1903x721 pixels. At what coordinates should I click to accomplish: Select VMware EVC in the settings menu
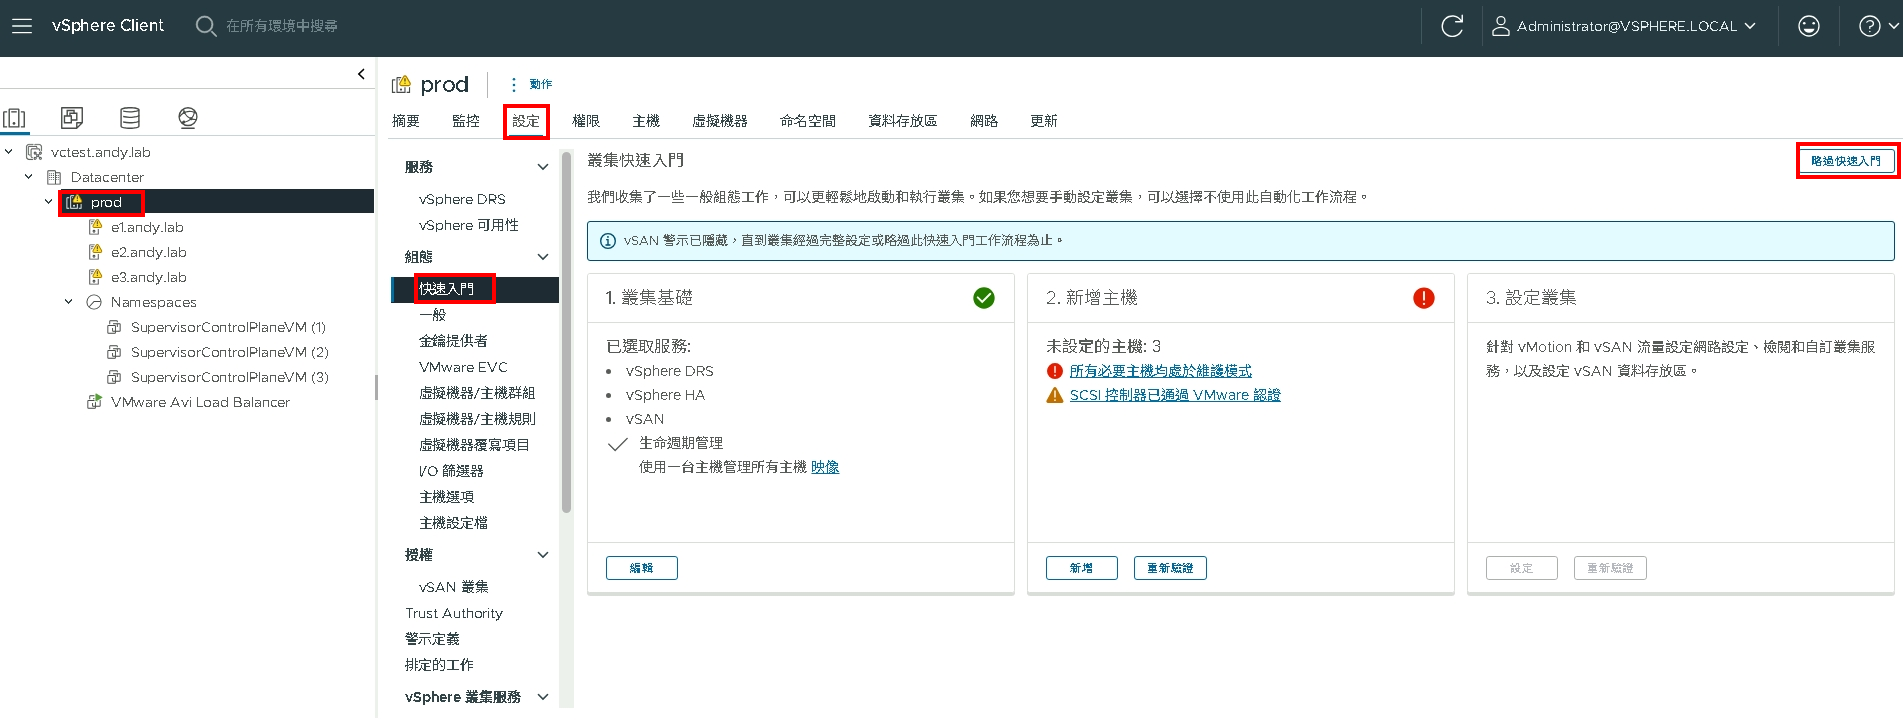(463, 367)
